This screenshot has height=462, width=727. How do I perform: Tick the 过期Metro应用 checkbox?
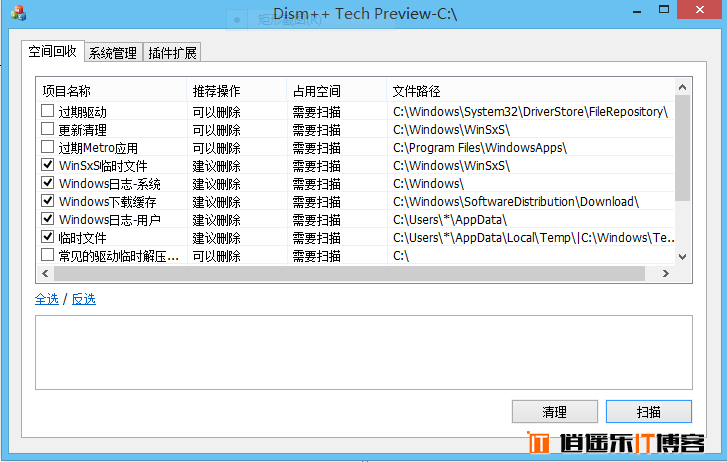pyautogui.click(x=47, y=147)
